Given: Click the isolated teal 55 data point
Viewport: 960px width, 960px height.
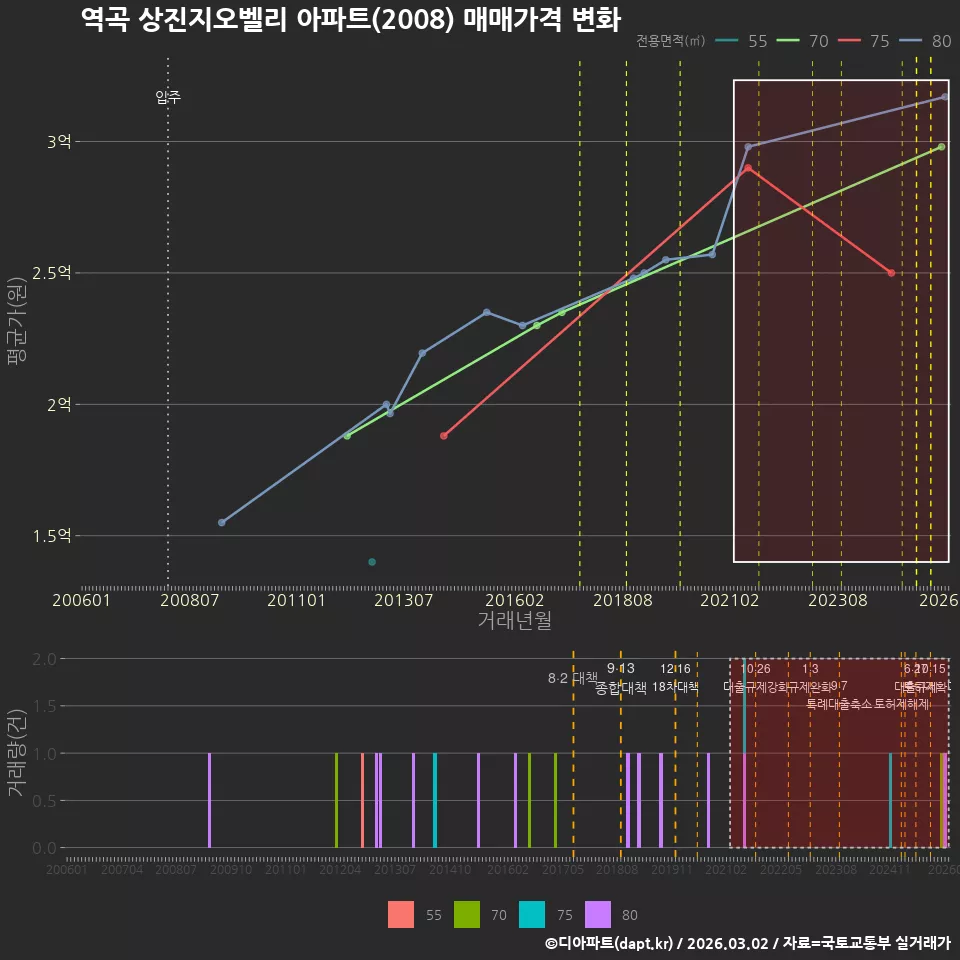Looking at the screenshot, I should point(372,562).
